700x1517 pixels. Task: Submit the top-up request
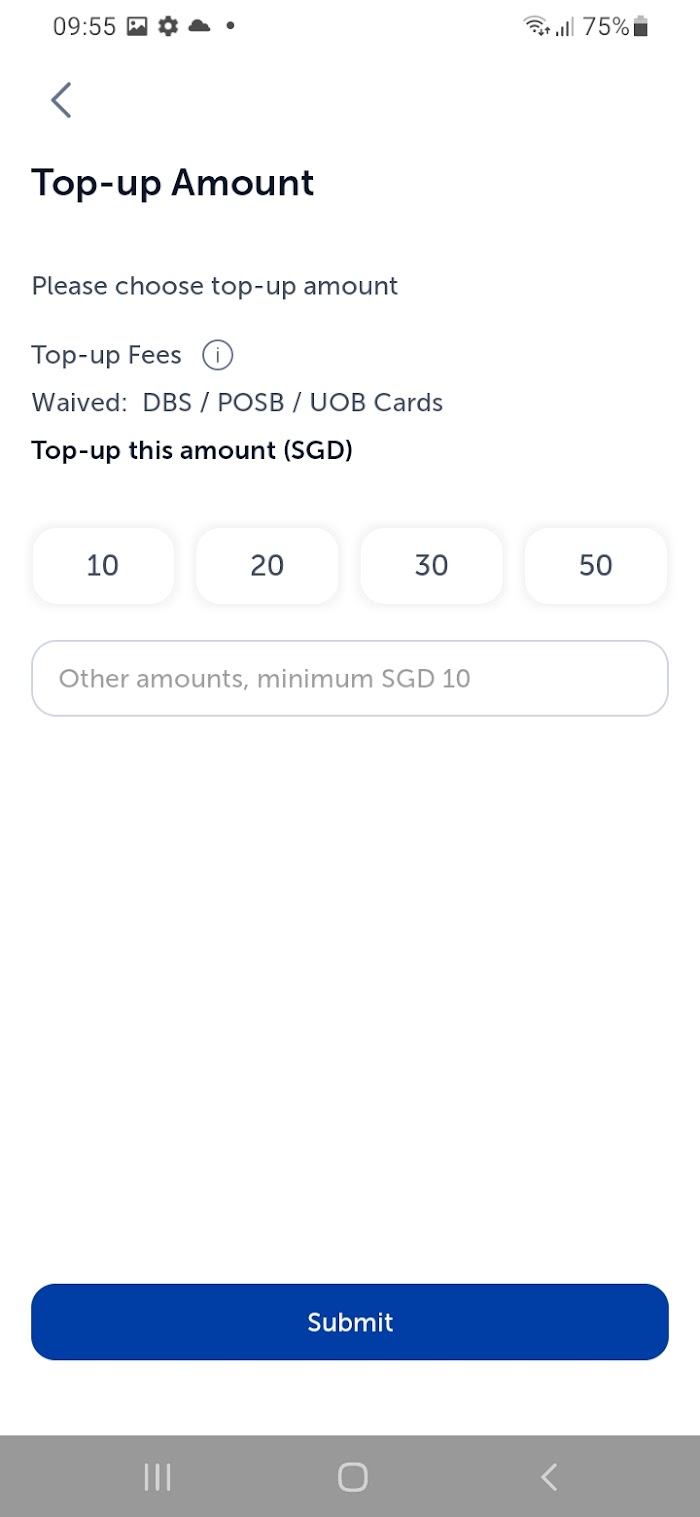[x=350, y=1322]
